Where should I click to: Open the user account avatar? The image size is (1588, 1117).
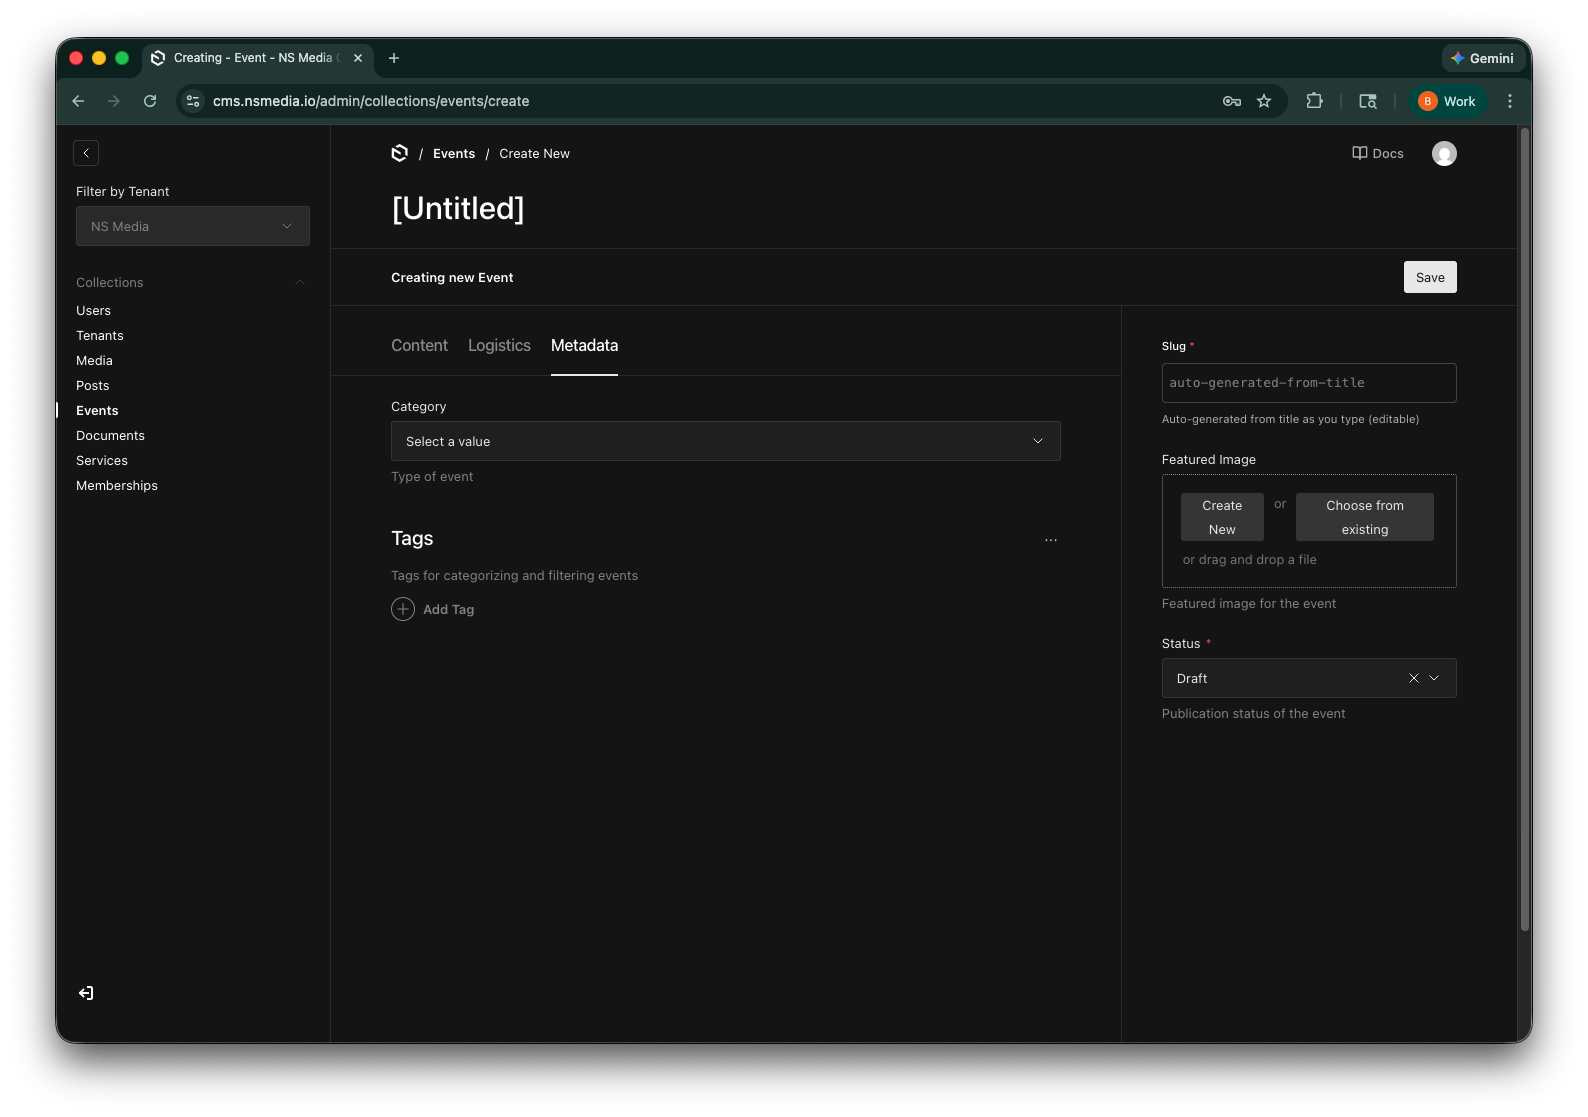point(1444,153)
